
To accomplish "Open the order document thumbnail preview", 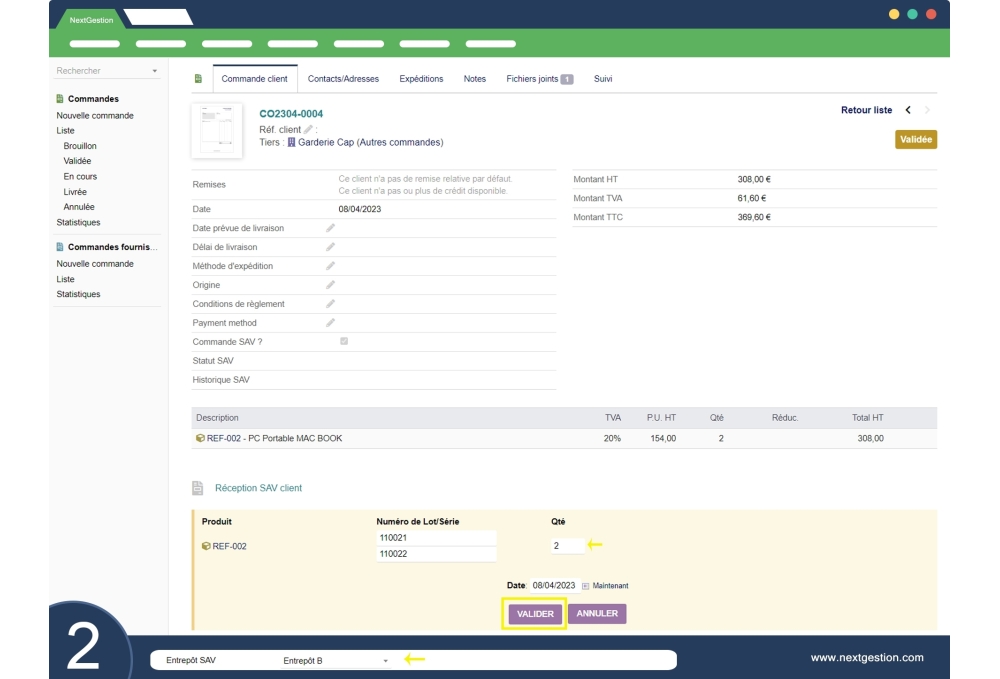I will tap(217, 131).
